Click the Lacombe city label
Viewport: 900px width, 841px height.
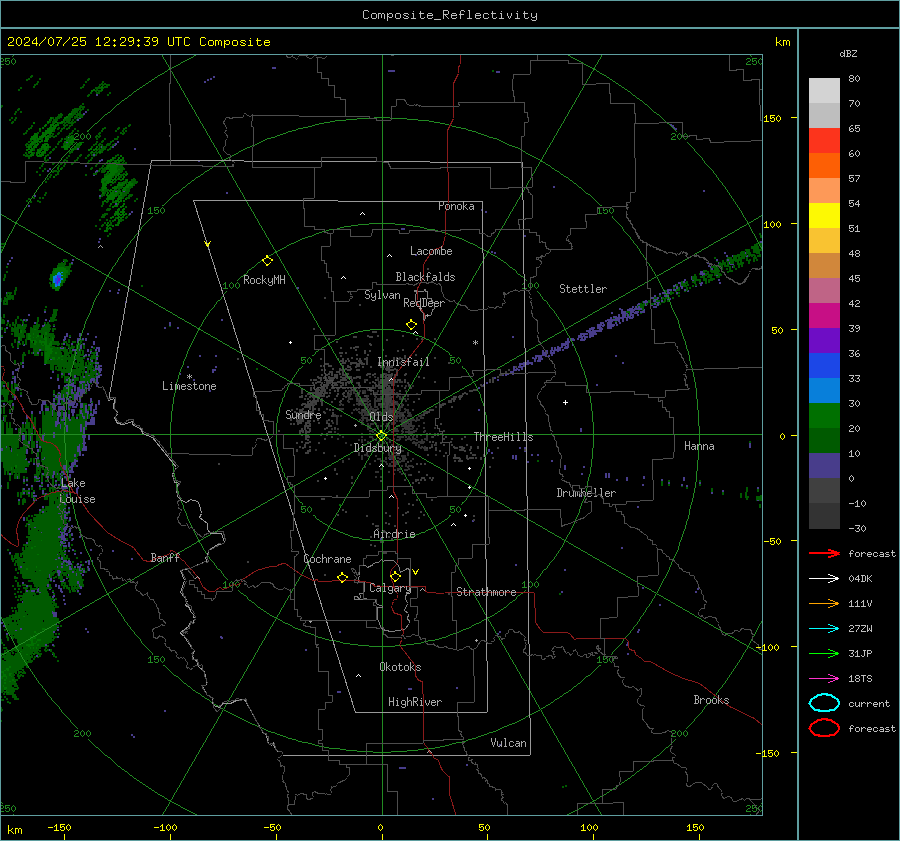431,251
